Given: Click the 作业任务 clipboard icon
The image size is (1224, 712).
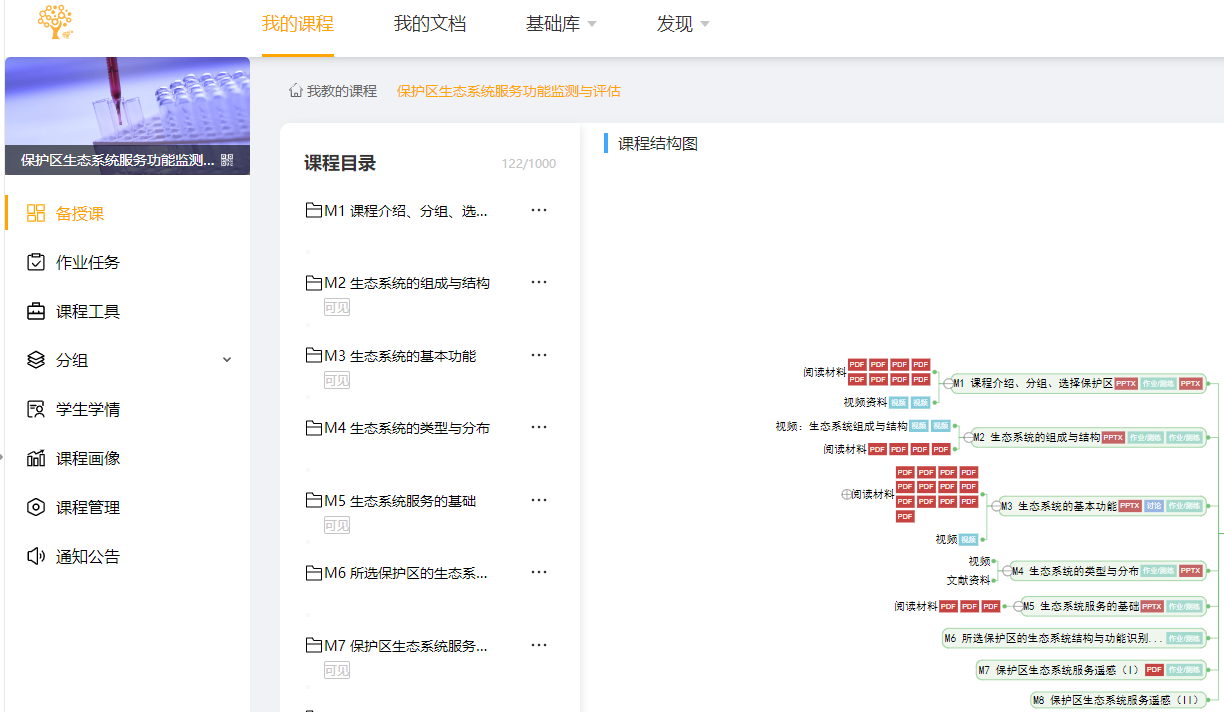Looking at the screenshot, I should click(x=36, y=262).
